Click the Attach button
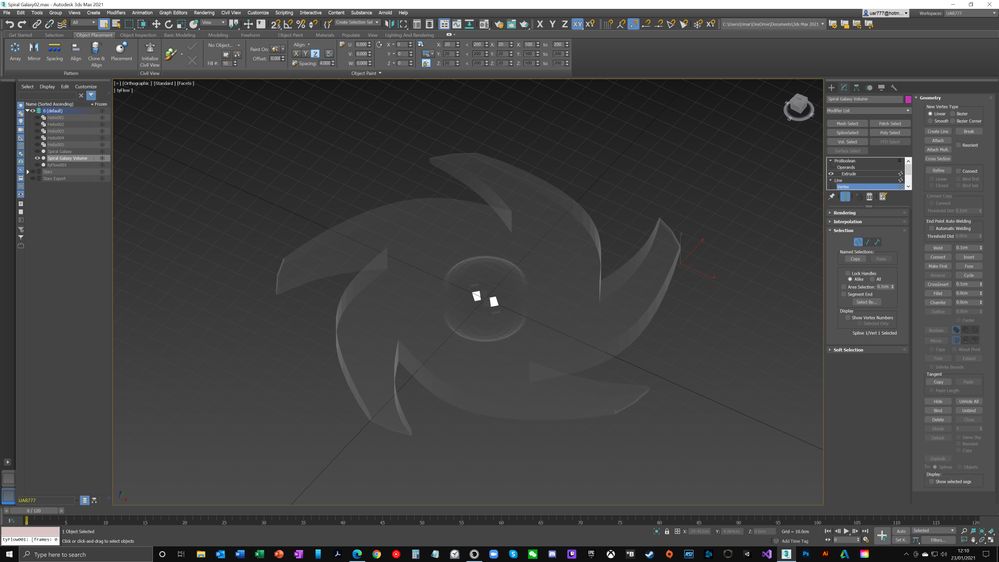The image size is (999, 562). pyautogui.click(x=938, y=140)
